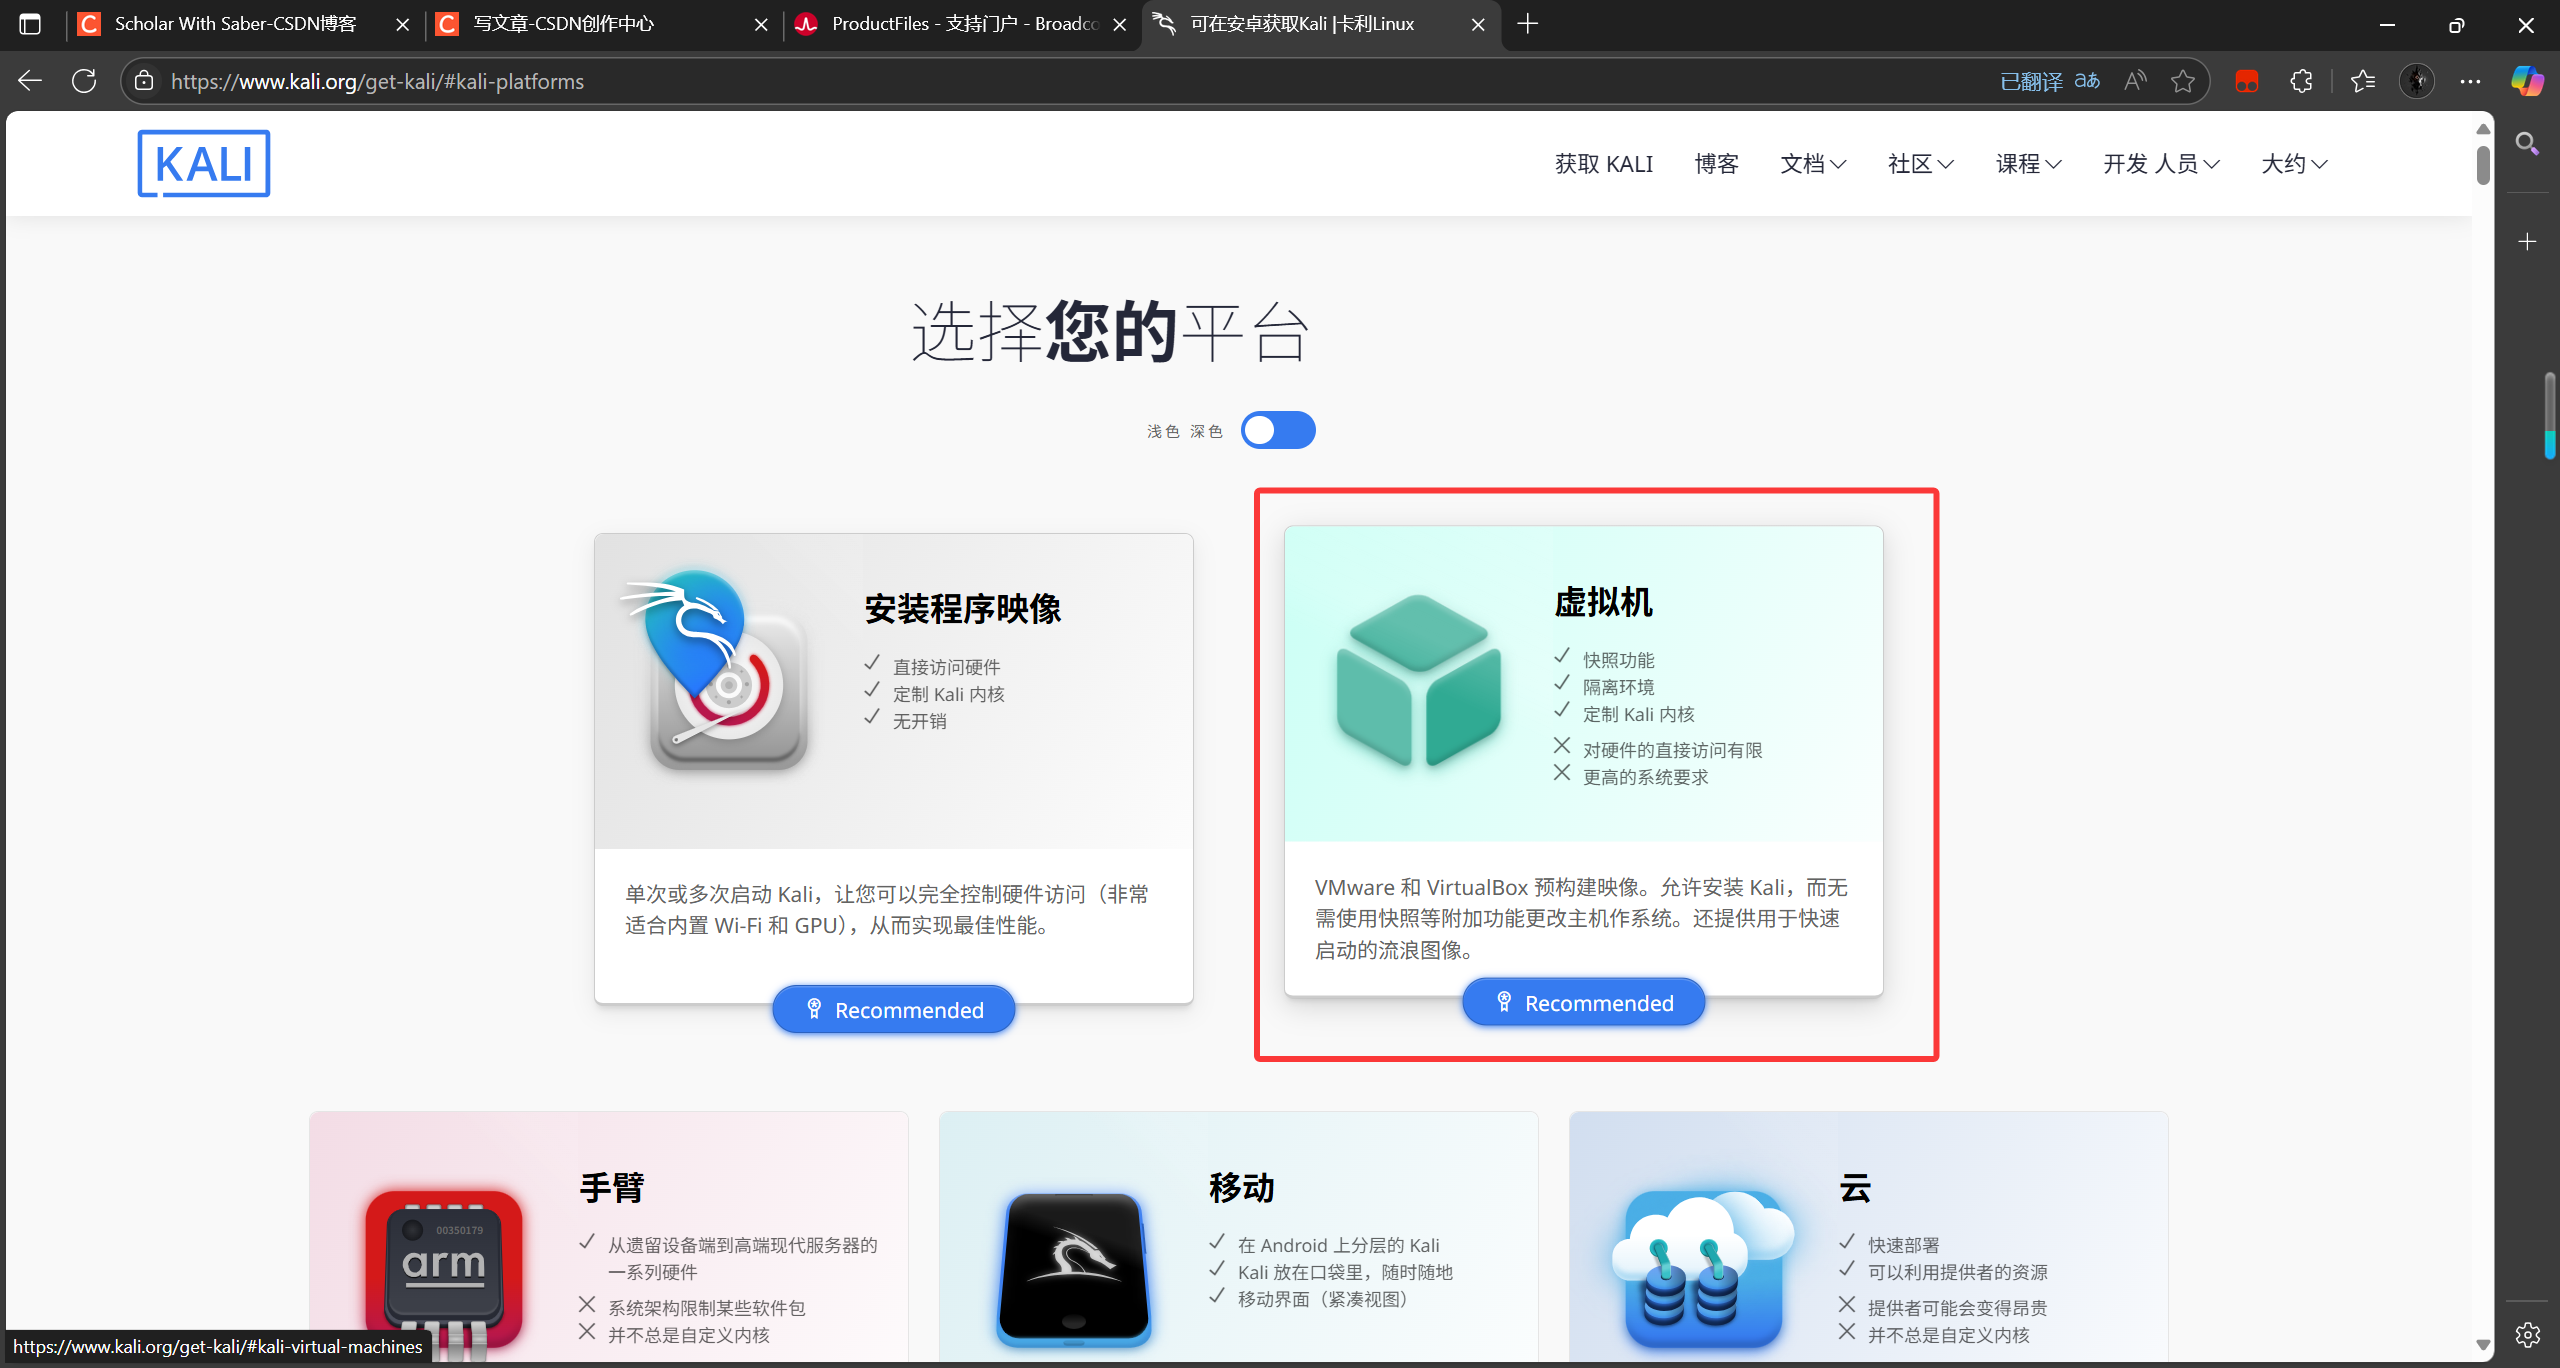This screenshot has width=2560, height=1368.
Task: Open the 虚拟机 card title
Action: click(1603, 602)
